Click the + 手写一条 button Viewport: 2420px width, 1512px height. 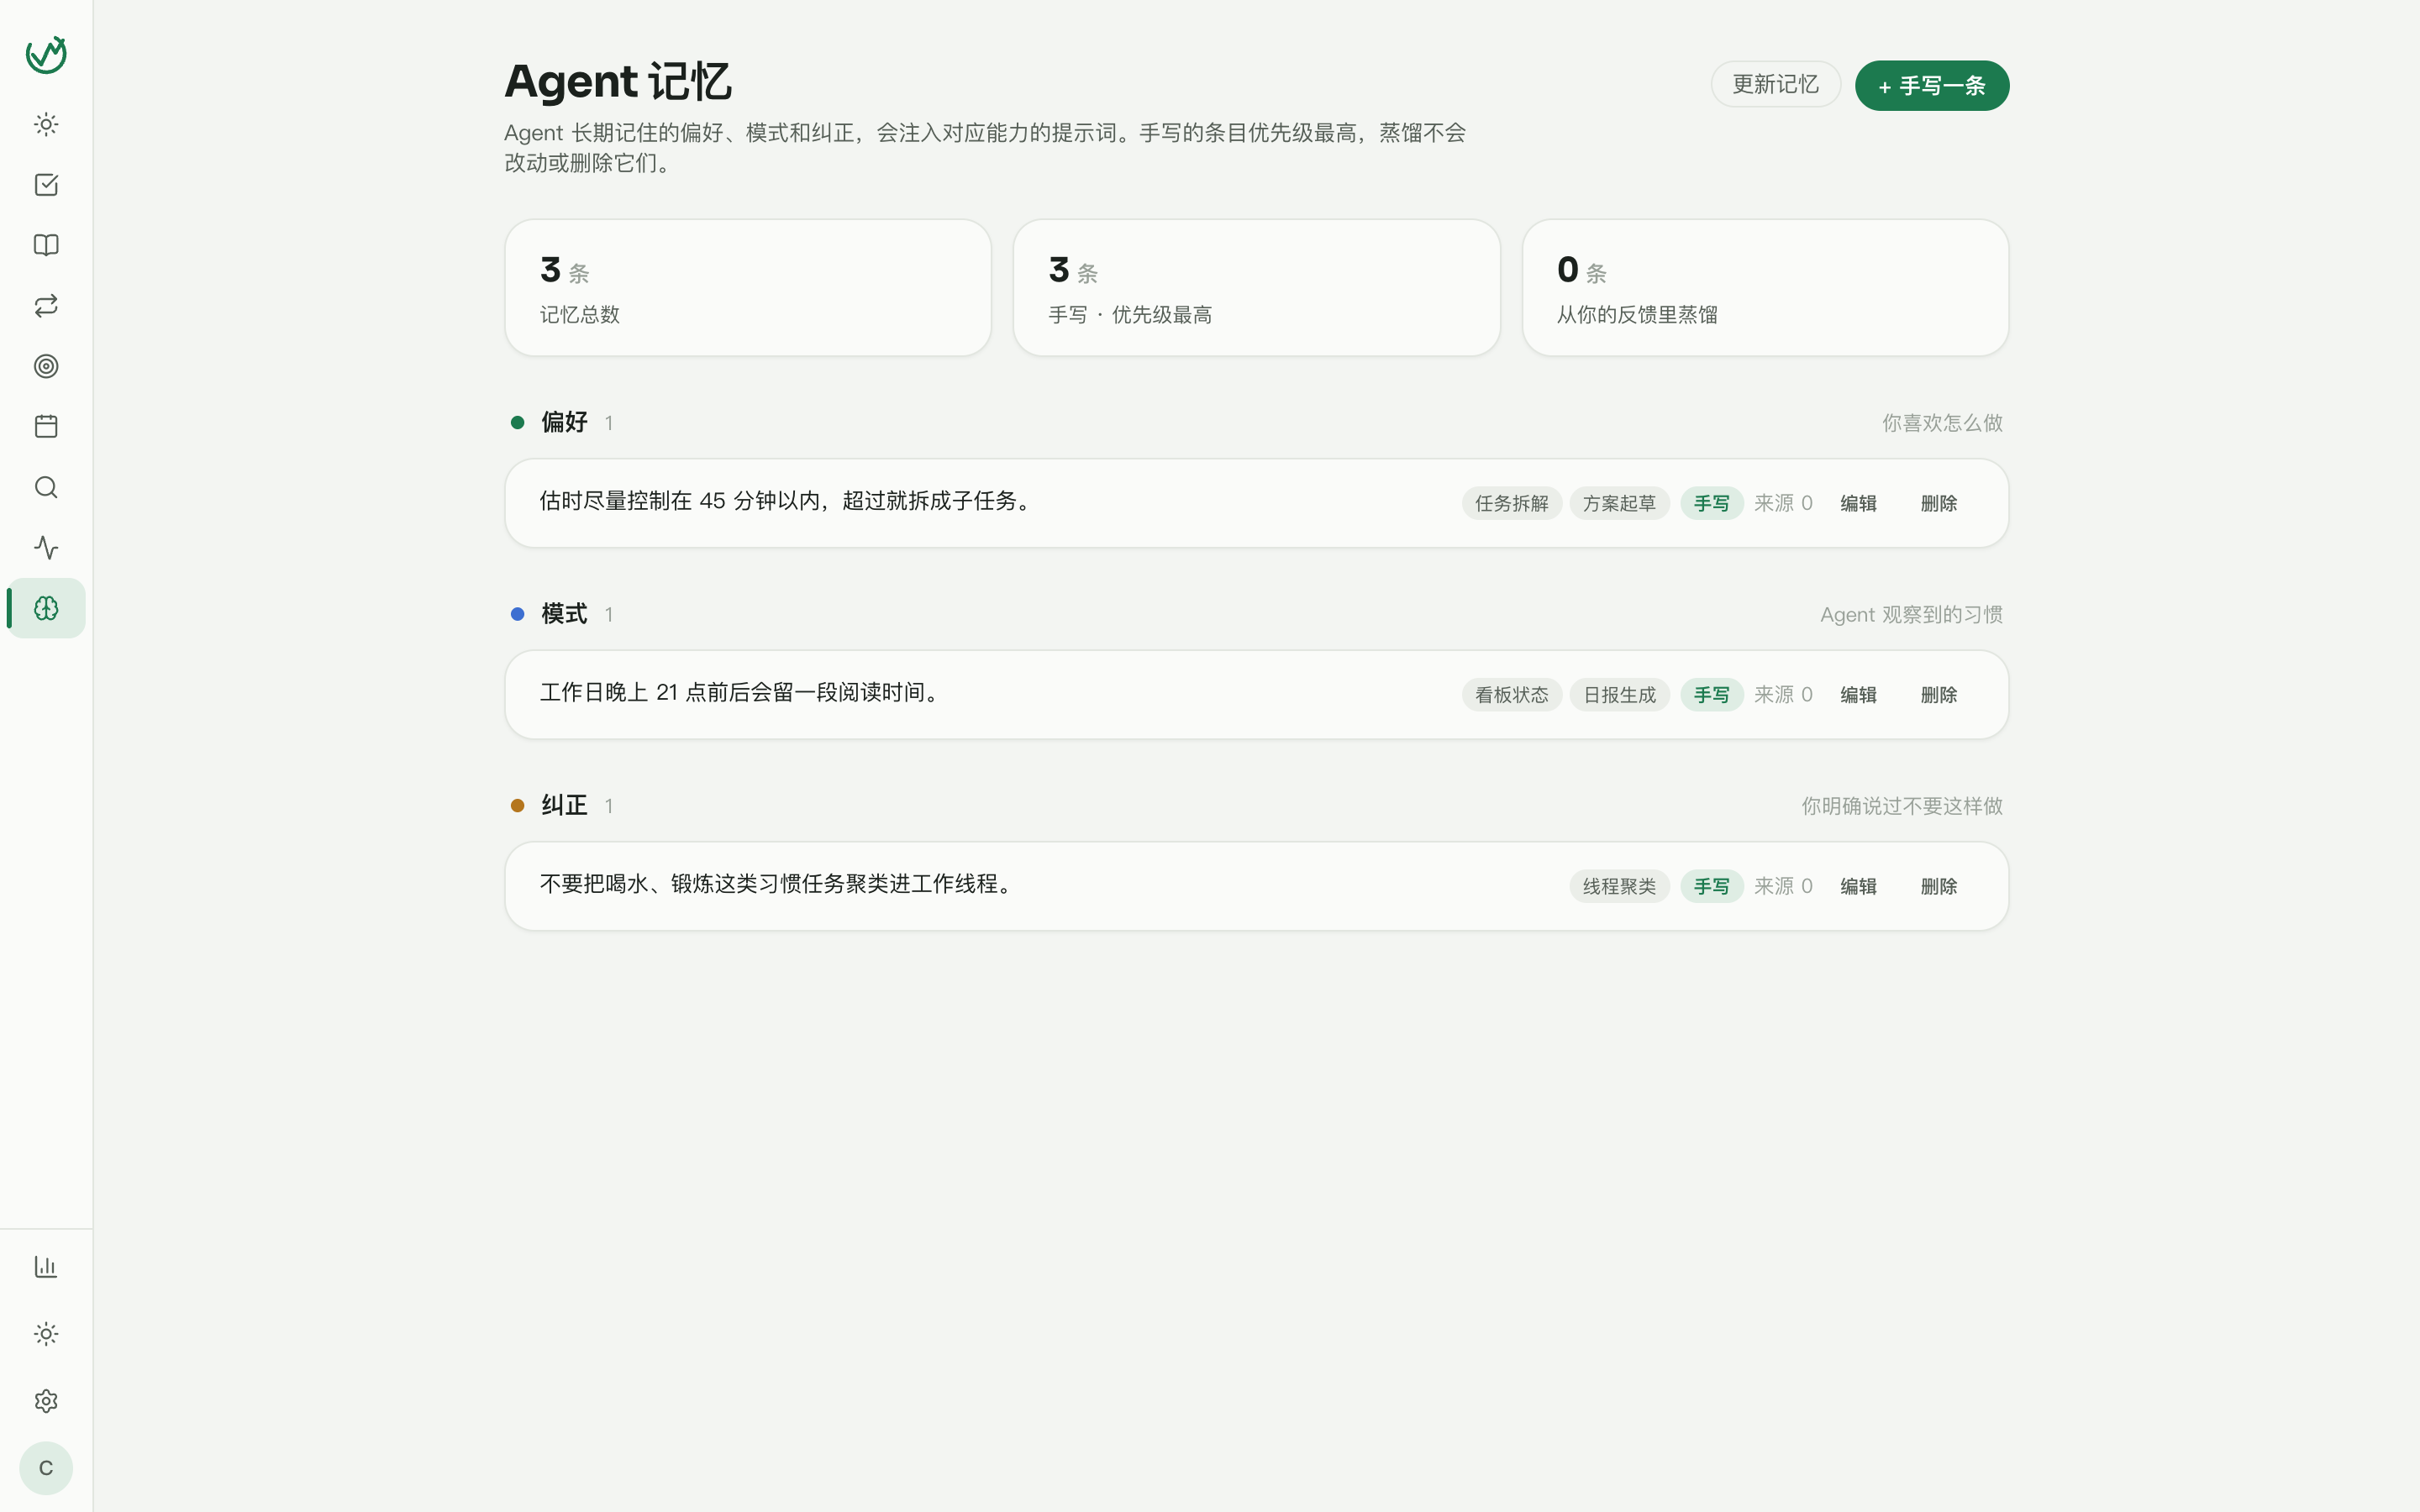click(x=1931, y=86)
